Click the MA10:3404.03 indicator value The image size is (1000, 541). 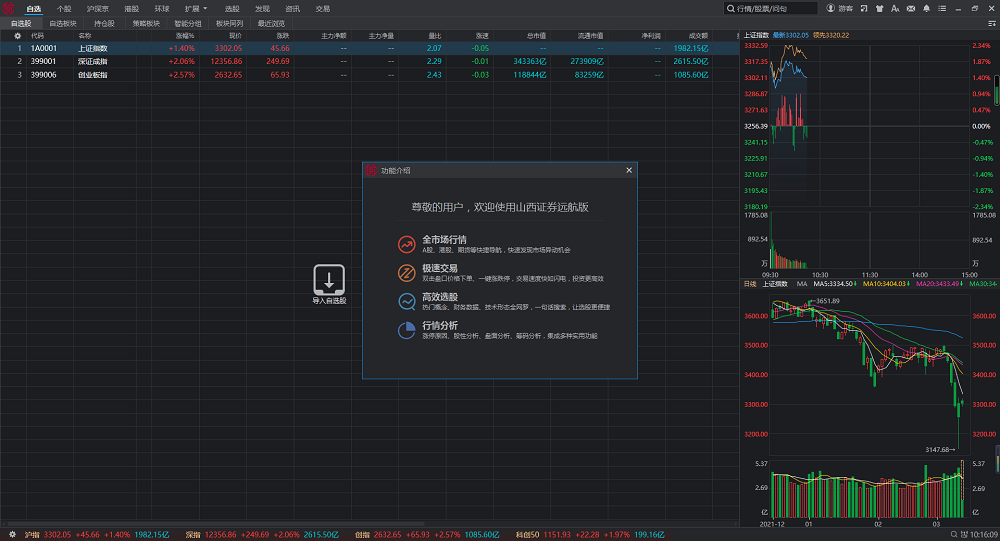coord(887,284)
